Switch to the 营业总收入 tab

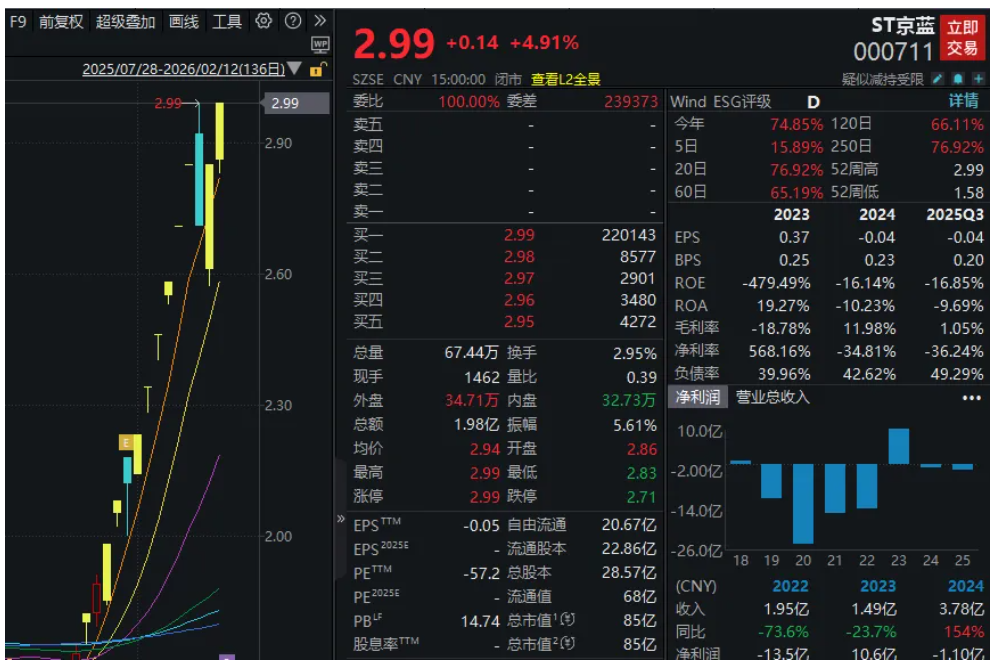click(773, 397)
